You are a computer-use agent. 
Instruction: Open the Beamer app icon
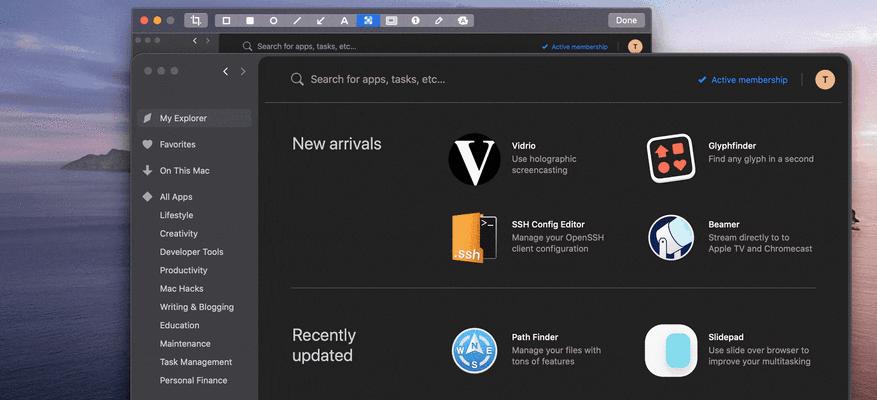pos(671,237)
